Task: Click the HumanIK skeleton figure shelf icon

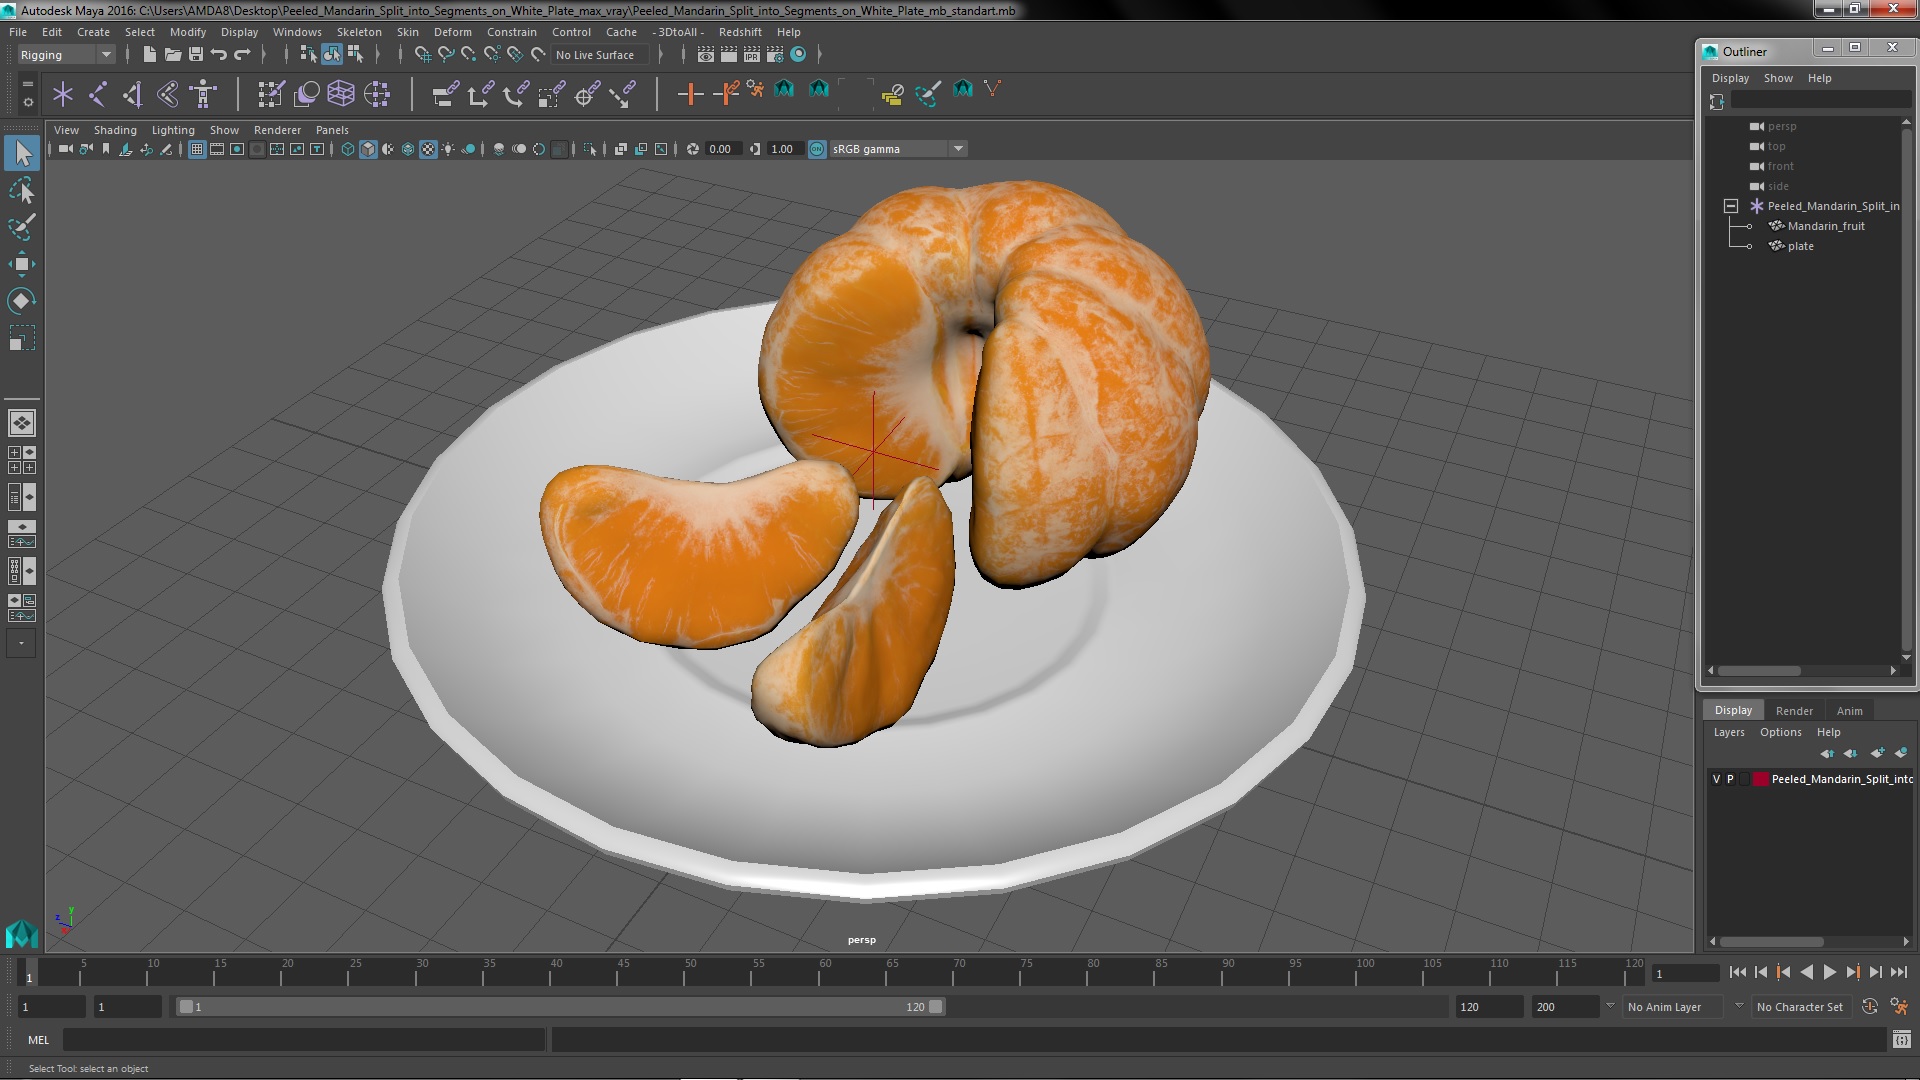Action: [203, 94]
